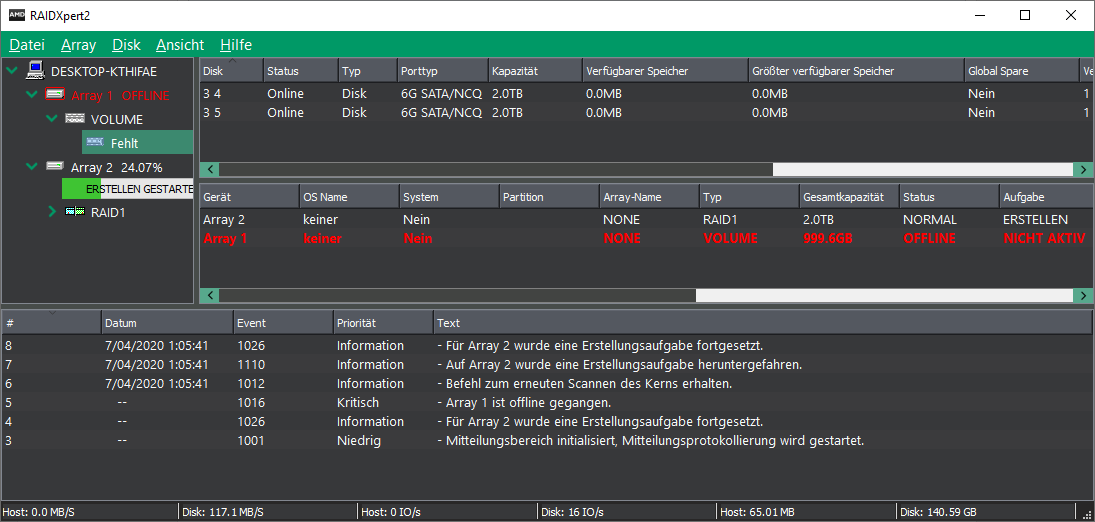Select the Kritisch Array 1 offline event

pos(547,403)
